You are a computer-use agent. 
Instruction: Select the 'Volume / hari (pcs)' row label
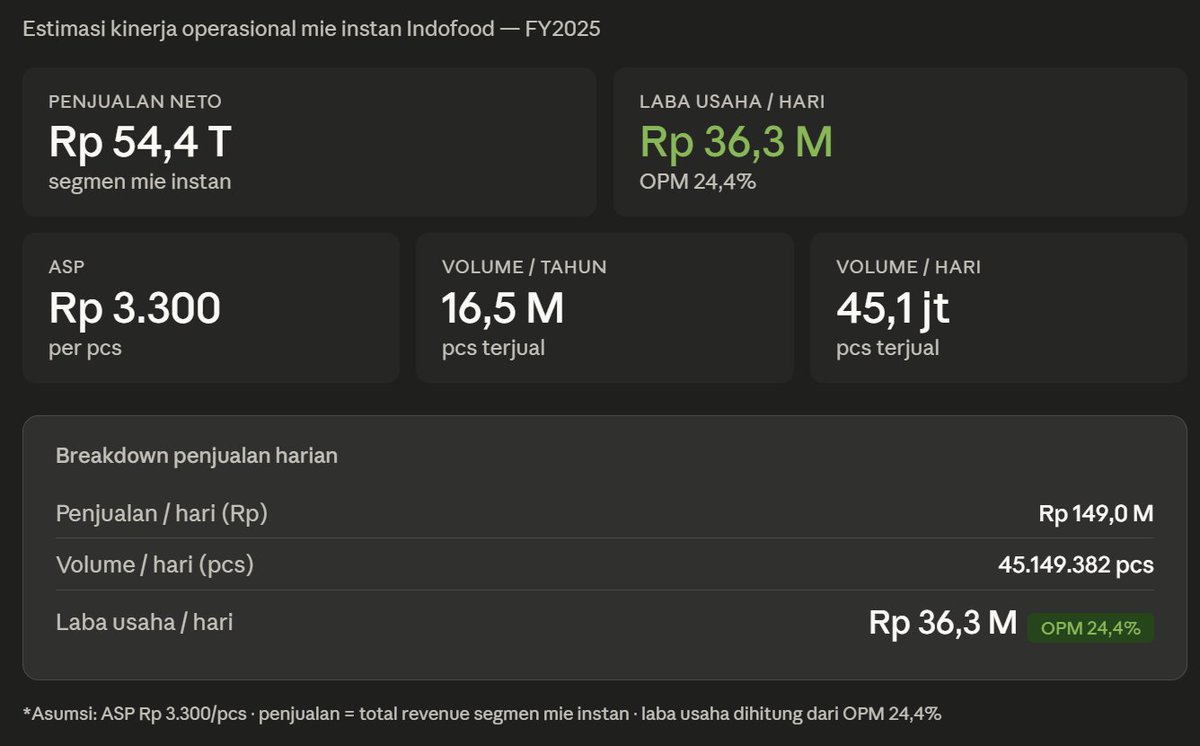[x=155, y=565]
